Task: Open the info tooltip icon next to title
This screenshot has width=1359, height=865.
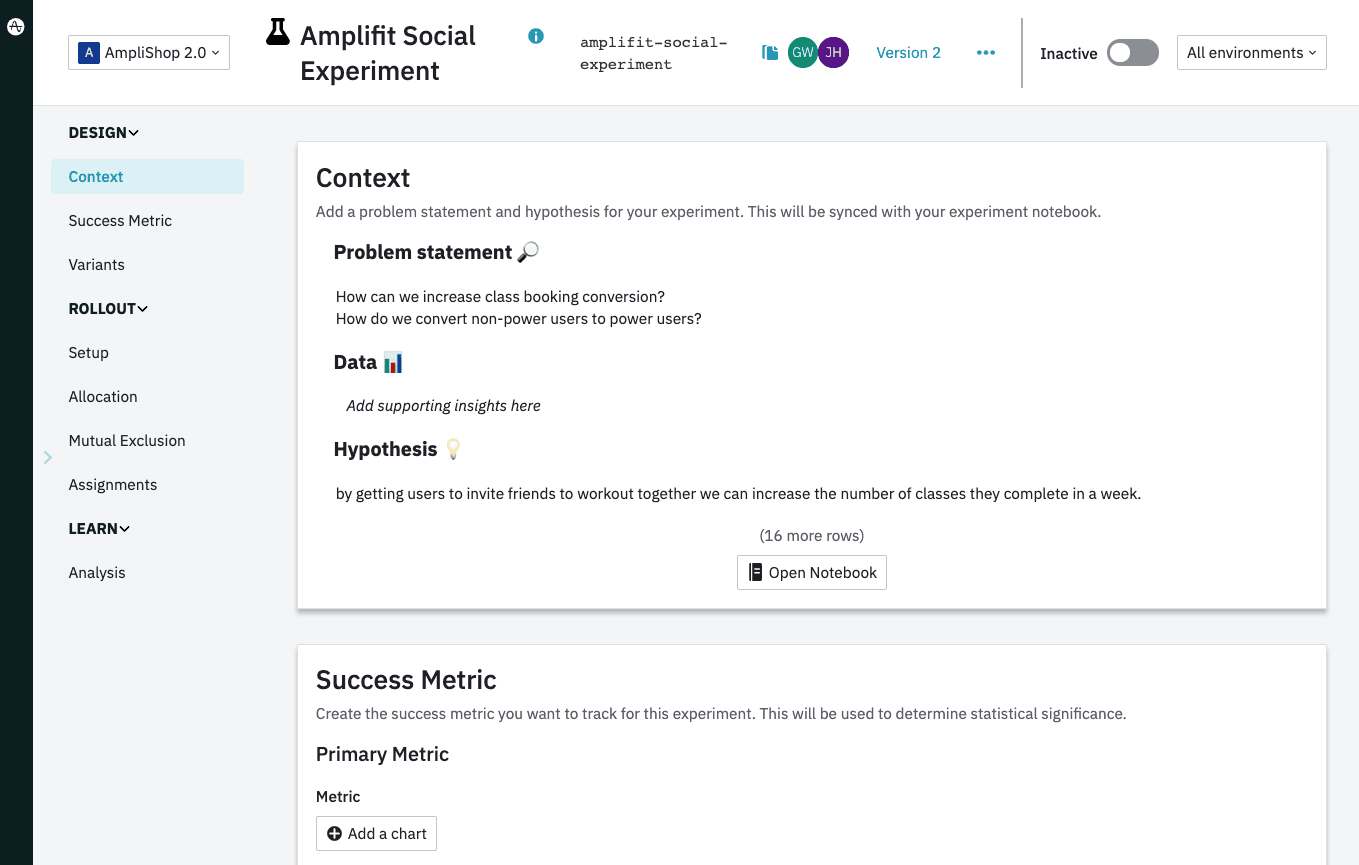Action: [536, 36]
